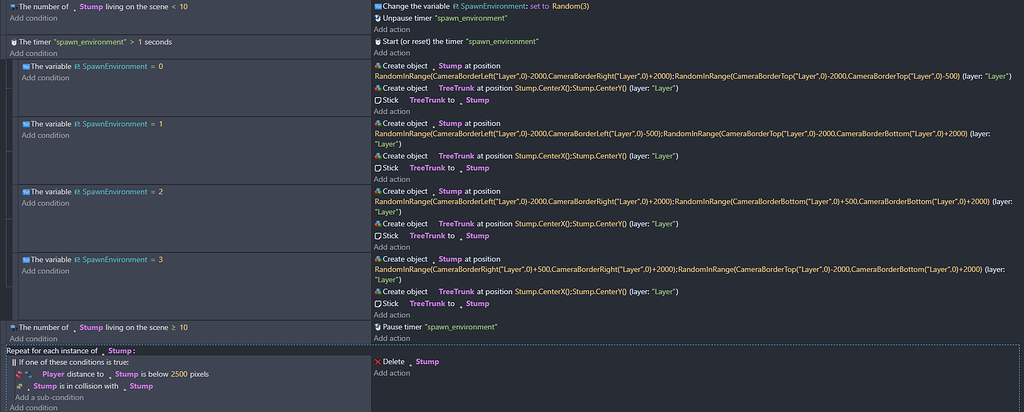
Task: Click the object-count icon before 'Stump living on the scene < 10'
Action: click(x=13, y=7)
